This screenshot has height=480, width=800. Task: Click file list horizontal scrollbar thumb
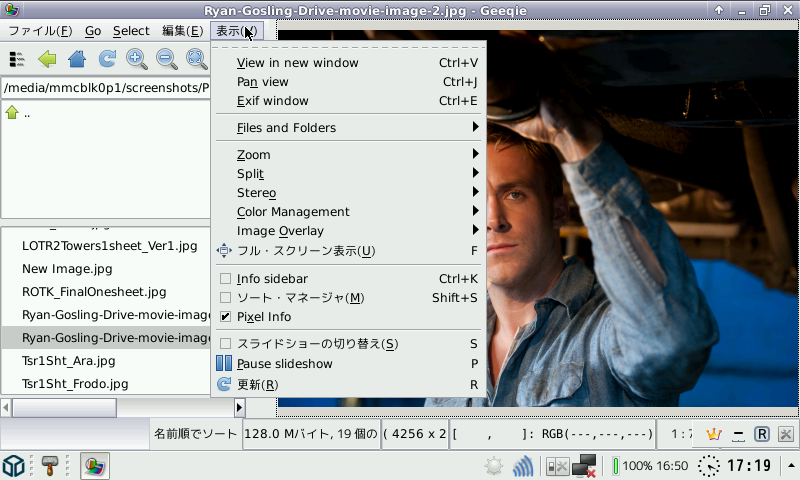tap(64, 408)
